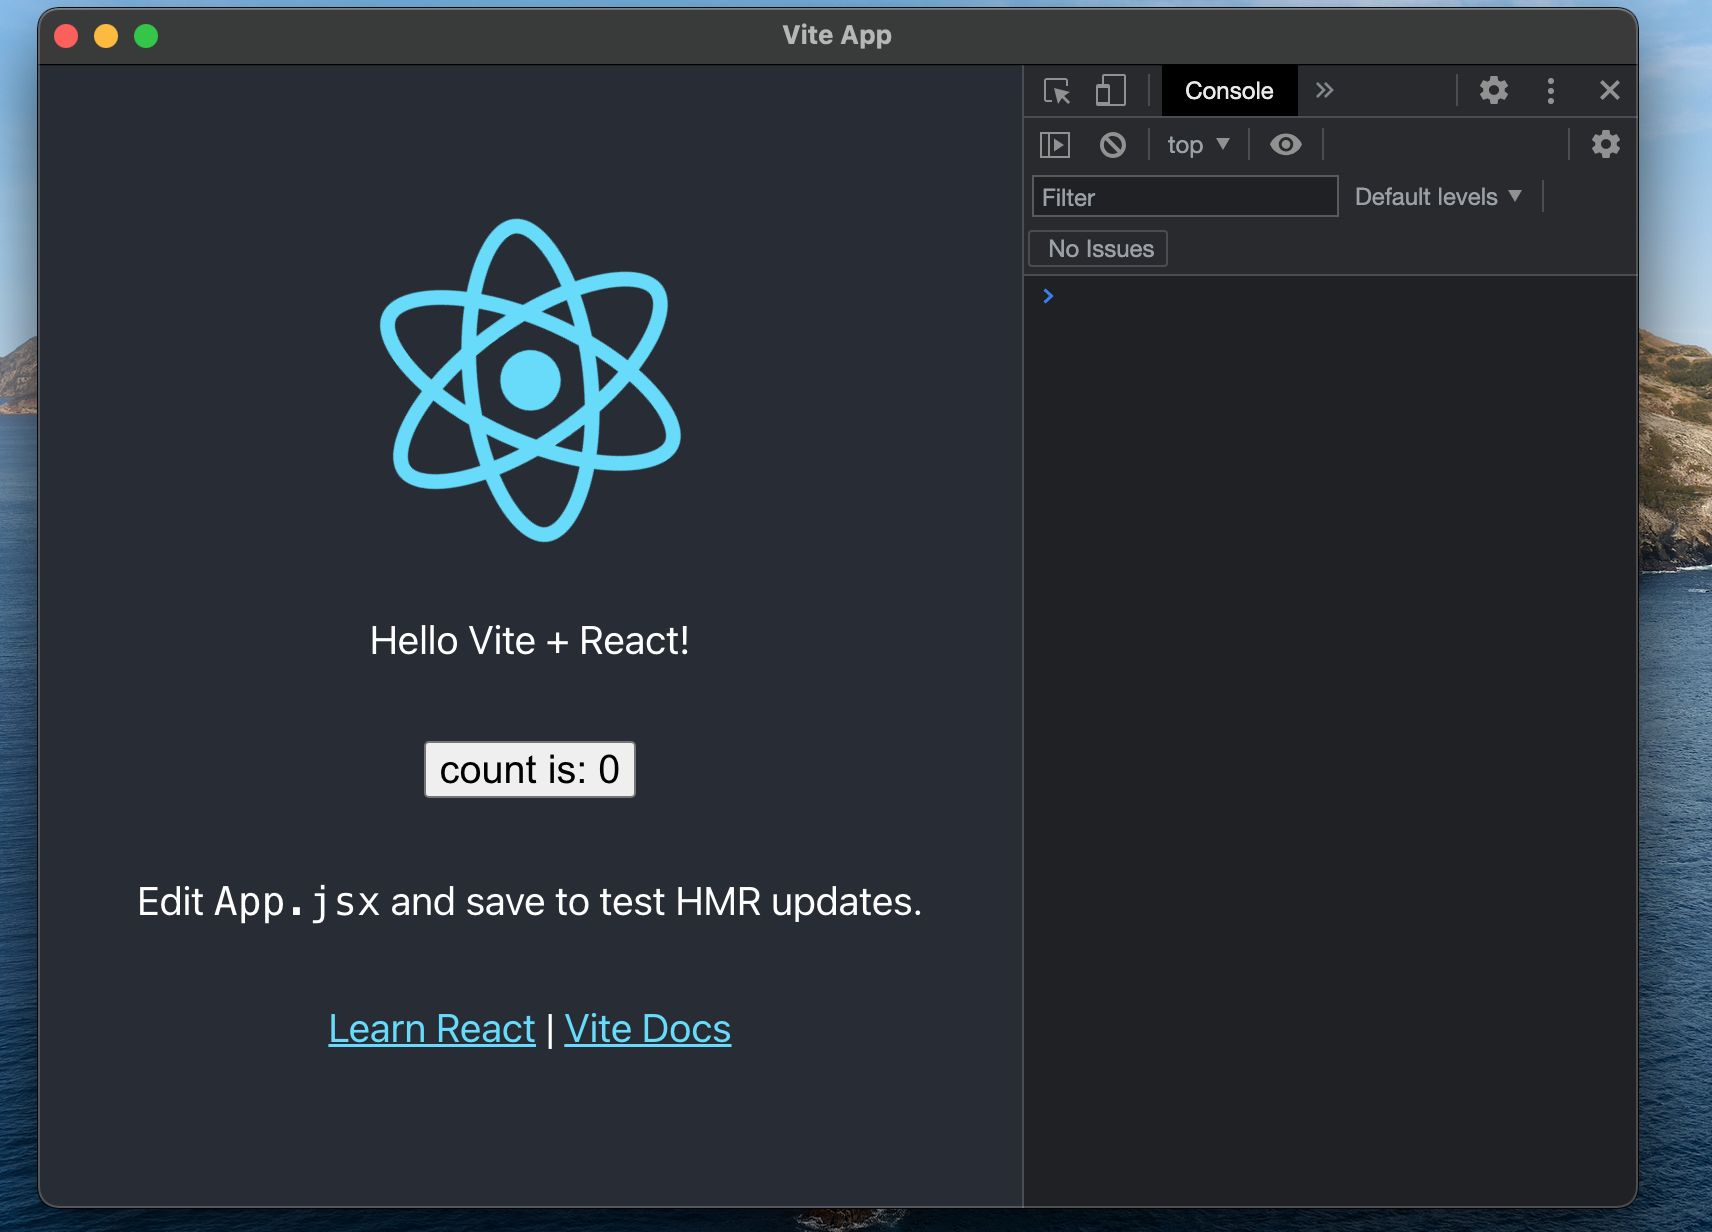Open DevTools settings gear icon
The height and width of the screenshot is (1232, 1712).
[1494, 91]
